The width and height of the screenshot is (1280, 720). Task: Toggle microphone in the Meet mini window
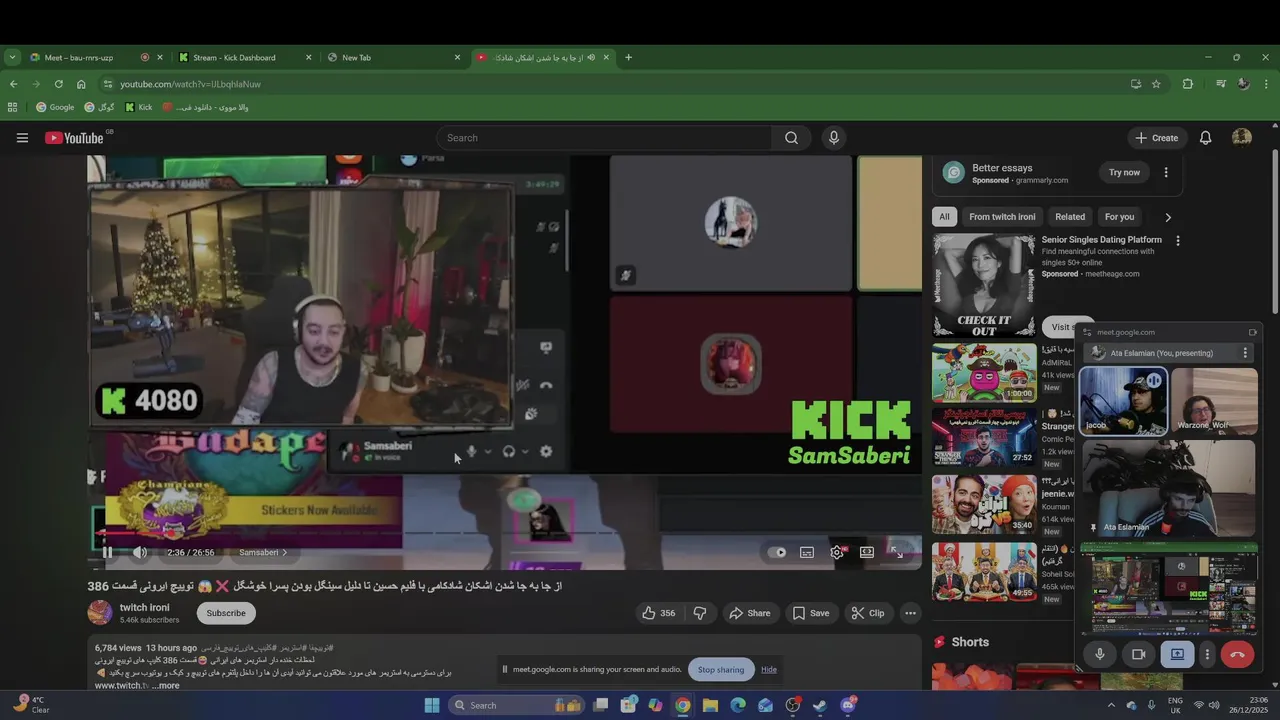[x=1100, y=654]
